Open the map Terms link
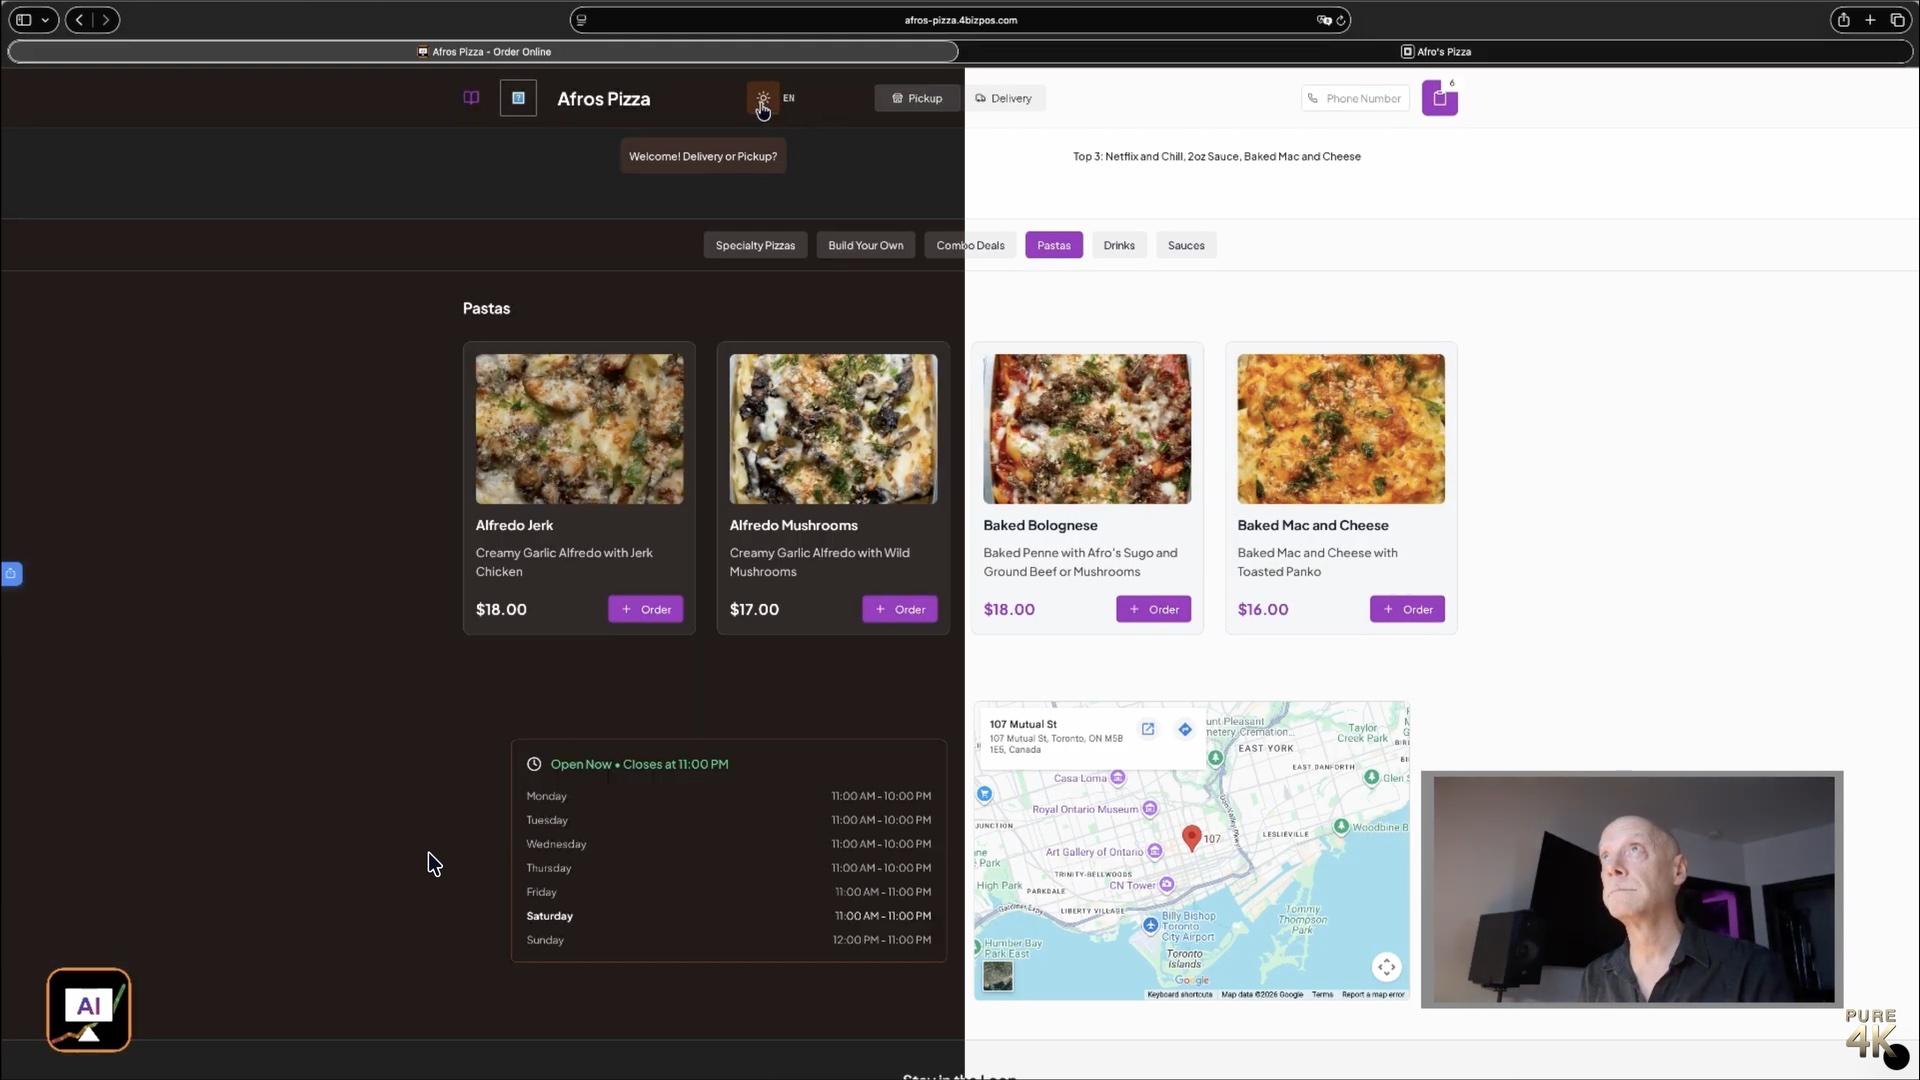 1322,995
